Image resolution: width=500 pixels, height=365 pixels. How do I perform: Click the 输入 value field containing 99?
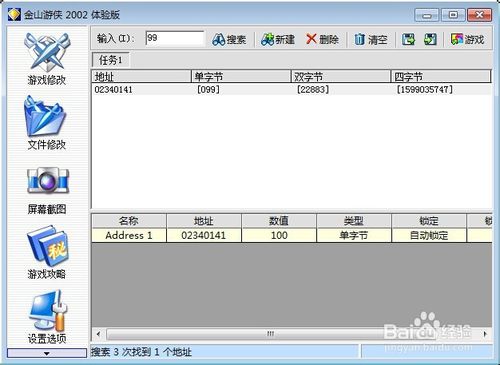pos(175,38)
